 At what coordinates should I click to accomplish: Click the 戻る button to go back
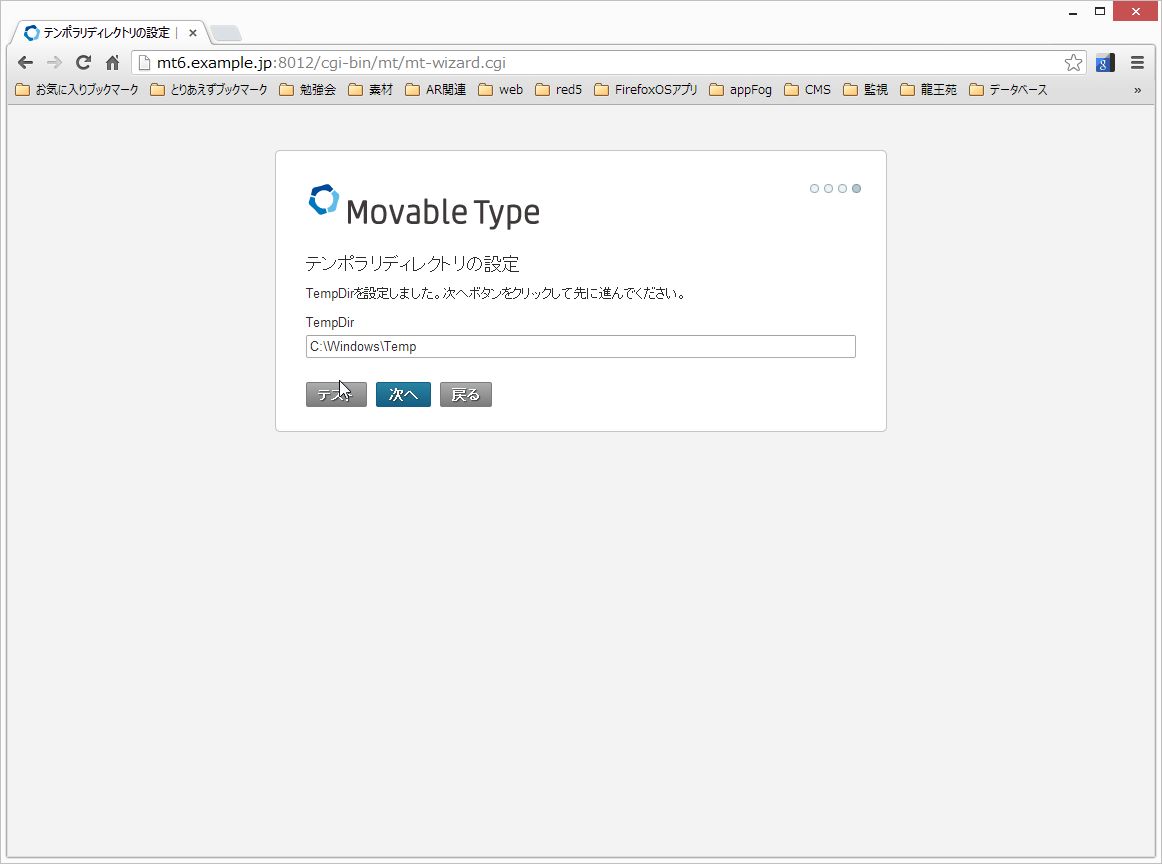(465, 394)
